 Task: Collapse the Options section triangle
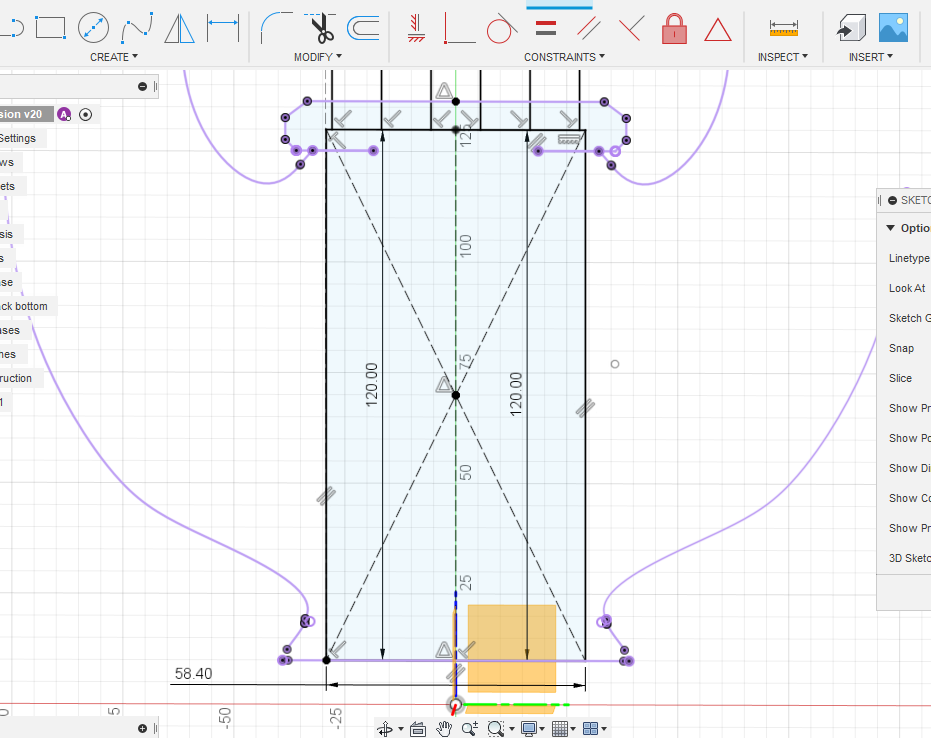[890, 228]
